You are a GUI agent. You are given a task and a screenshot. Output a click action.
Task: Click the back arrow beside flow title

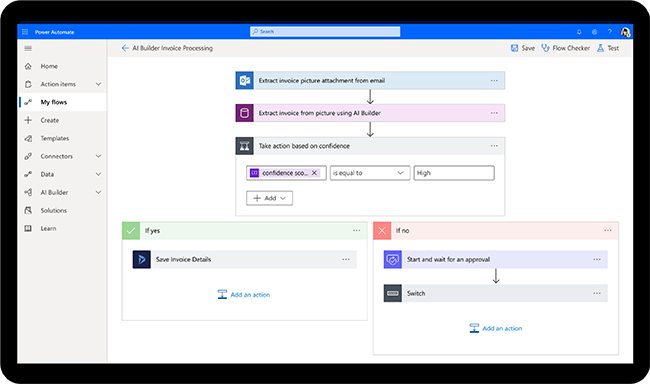(x=125, y=48)
